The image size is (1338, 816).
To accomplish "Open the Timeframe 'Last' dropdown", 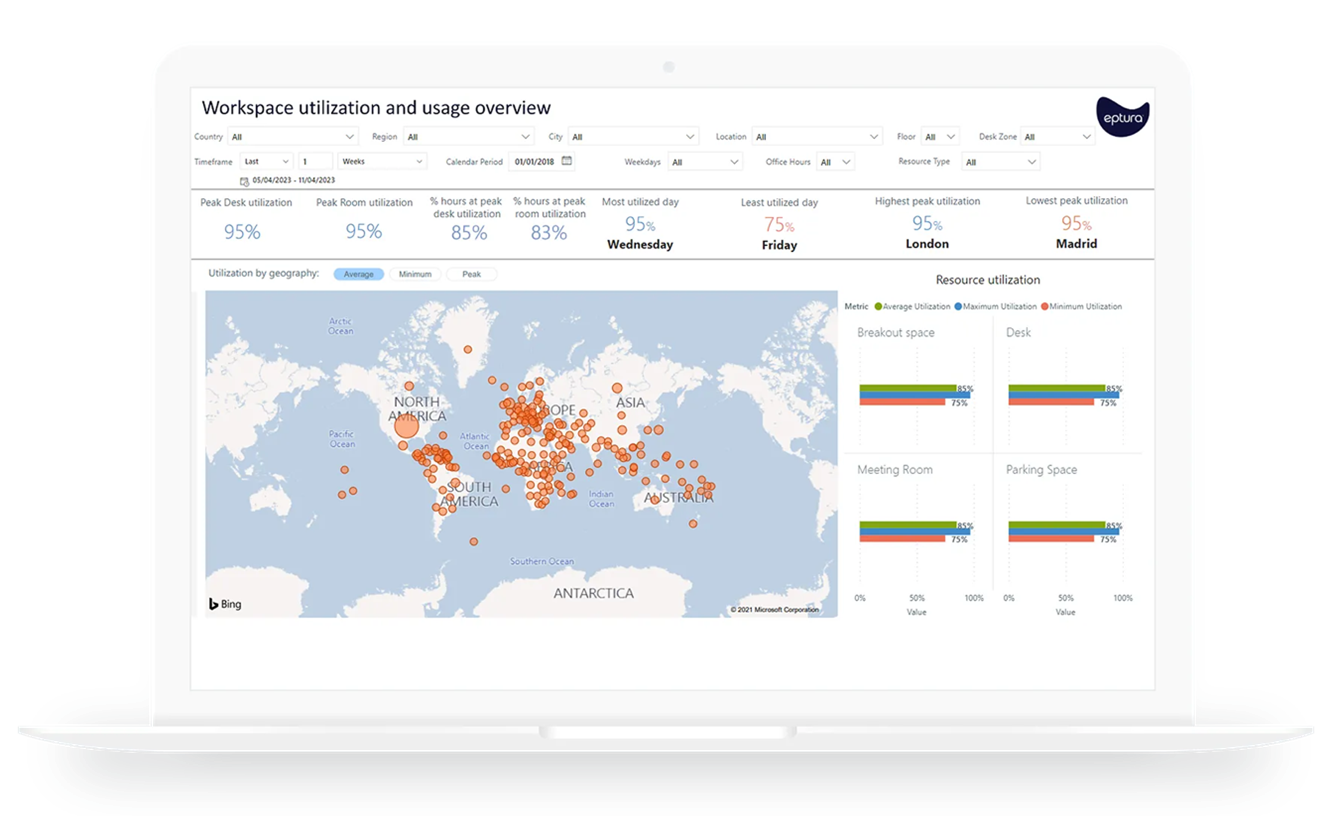I will [266, 161].
